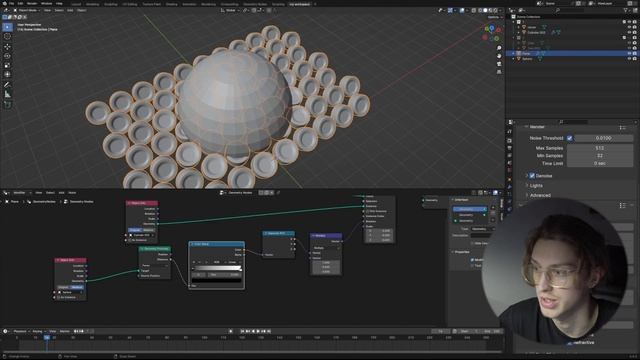Image resolution: width=640 pixels, height=360 pixels.
Task: Click Original button on upper Object Info node
Action: pyautogui.click(x=135, y=230)
